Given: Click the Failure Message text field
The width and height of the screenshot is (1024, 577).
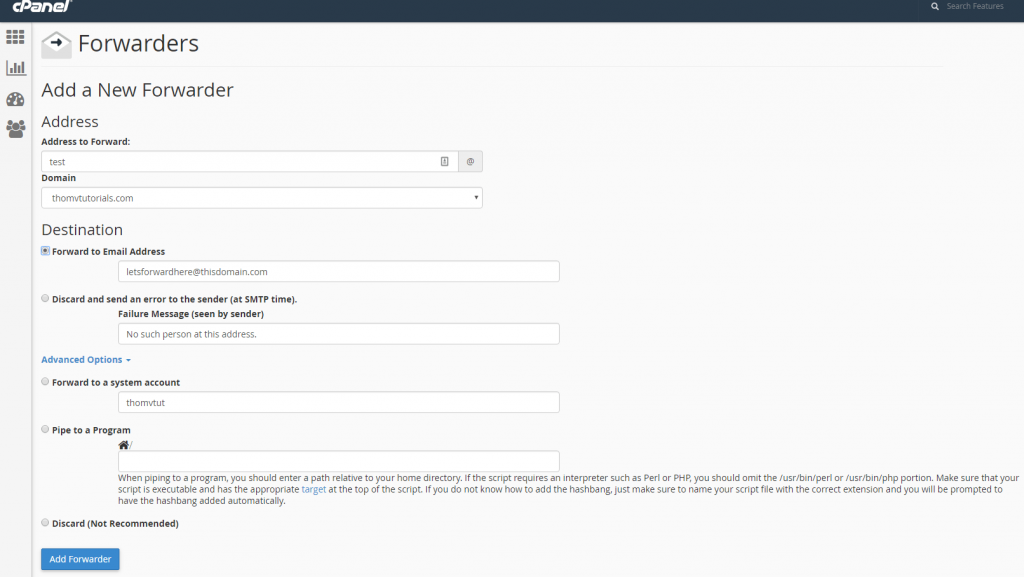Looking at the screenshot, I should [338, 334].
